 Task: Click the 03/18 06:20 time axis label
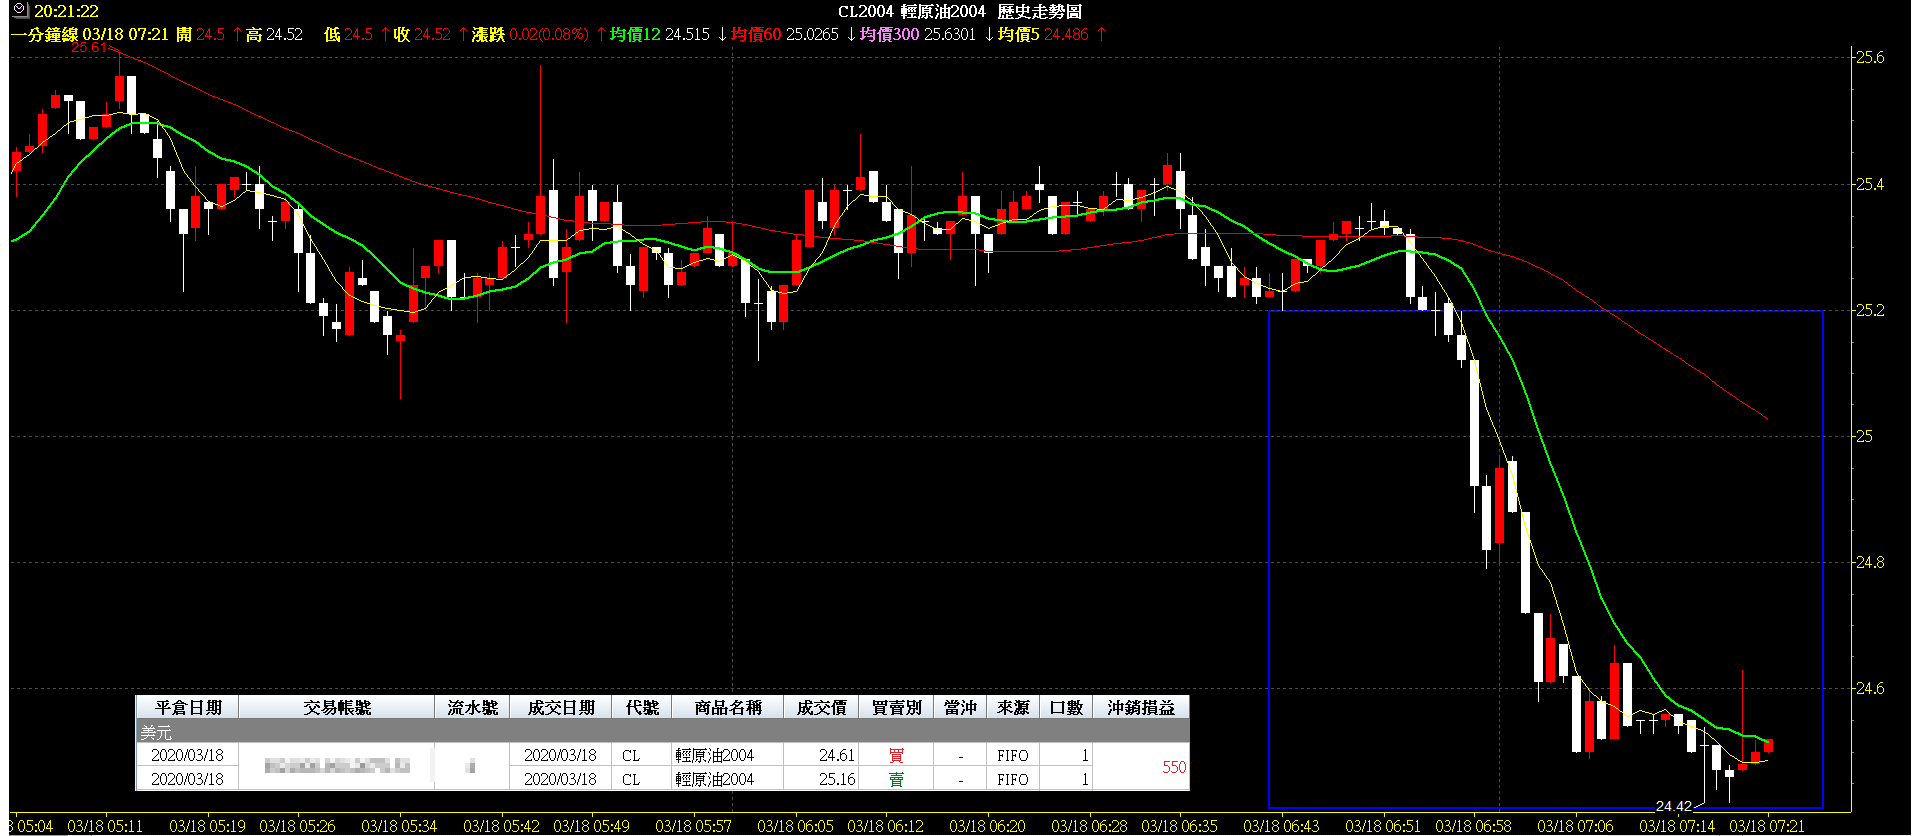[987, 826]
